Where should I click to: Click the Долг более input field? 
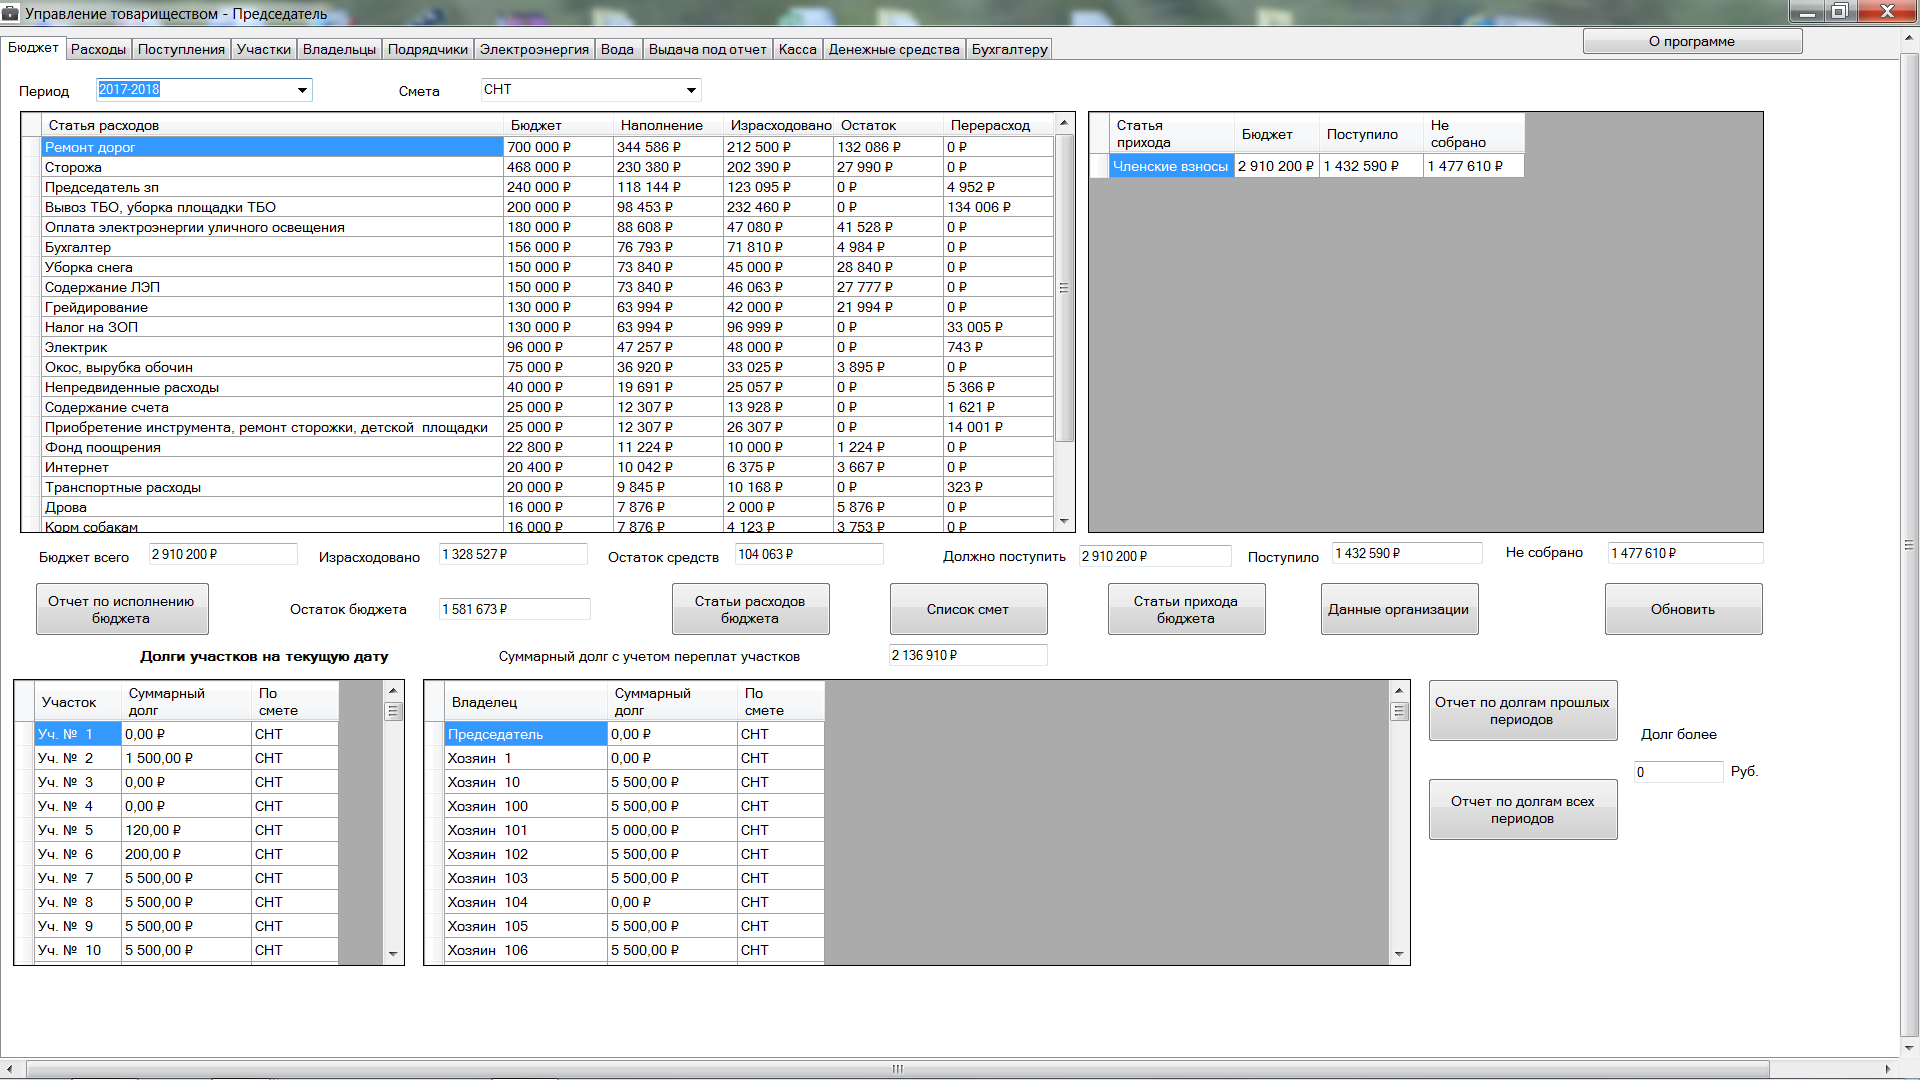click(x=1677, y=772)
